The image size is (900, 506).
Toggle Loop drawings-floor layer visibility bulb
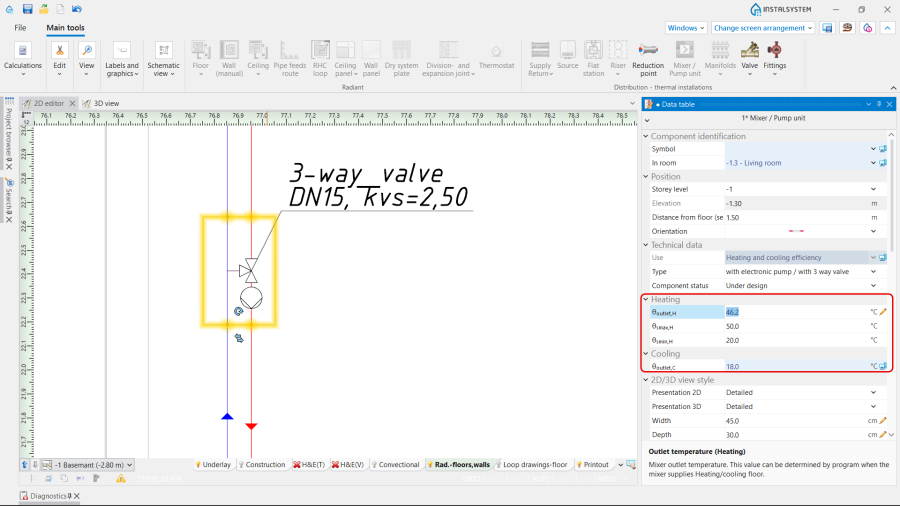click(x=498, y=465)
